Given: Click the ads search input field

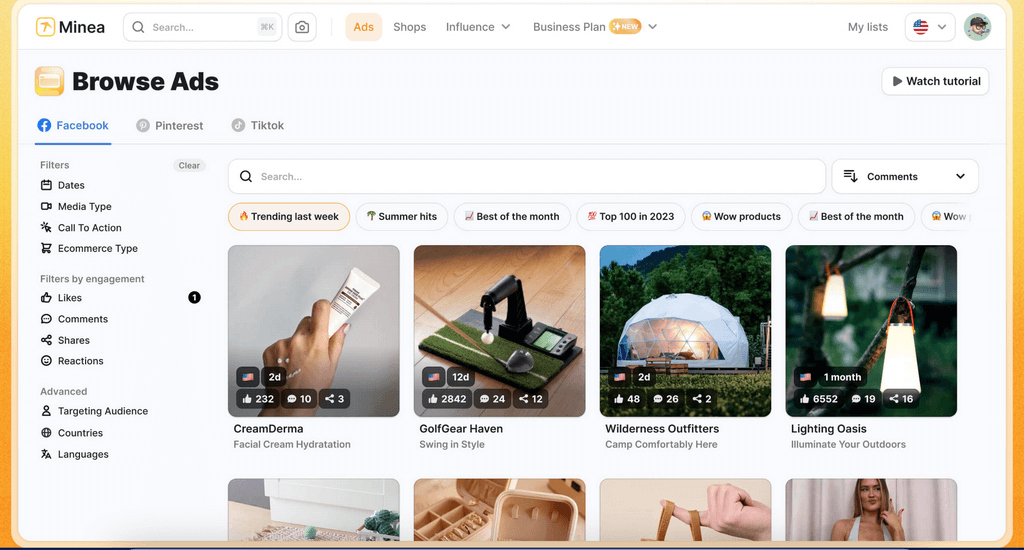Looking at the screenshot, I should (x=527, y=176).
